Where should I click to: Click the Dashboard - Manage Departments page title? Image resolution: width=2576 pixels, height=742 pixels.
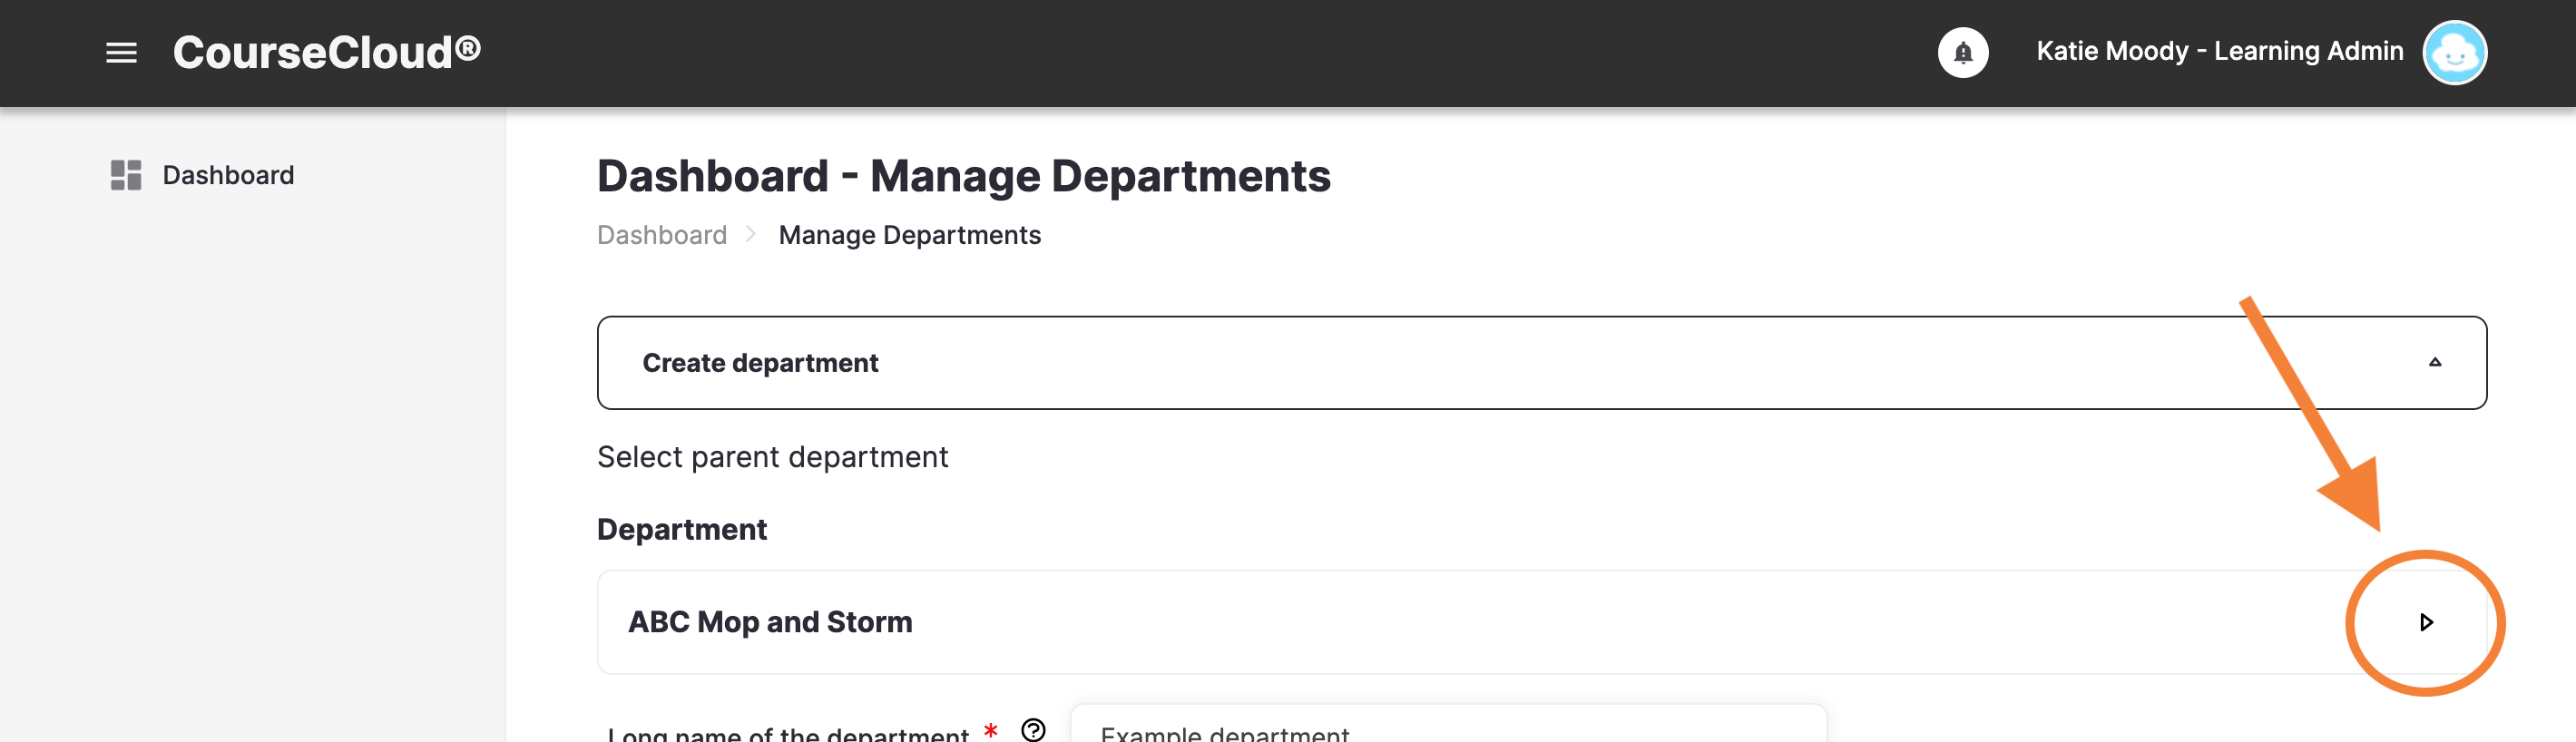point(963,176)
